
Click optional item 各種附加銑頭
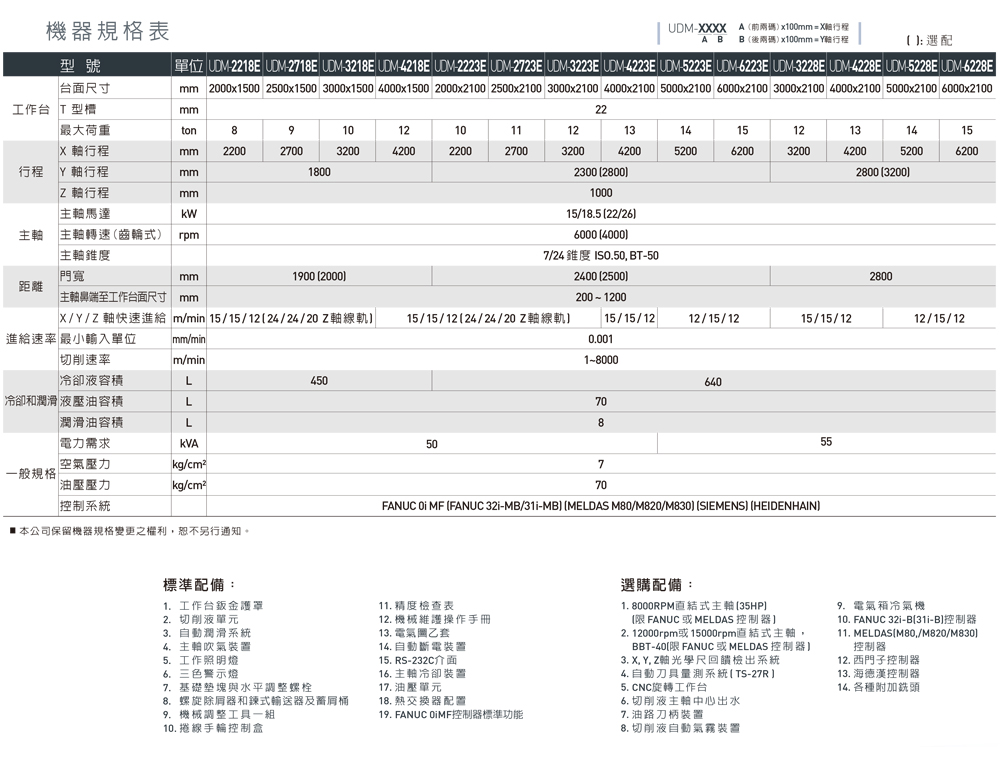[x=886, y=687]
